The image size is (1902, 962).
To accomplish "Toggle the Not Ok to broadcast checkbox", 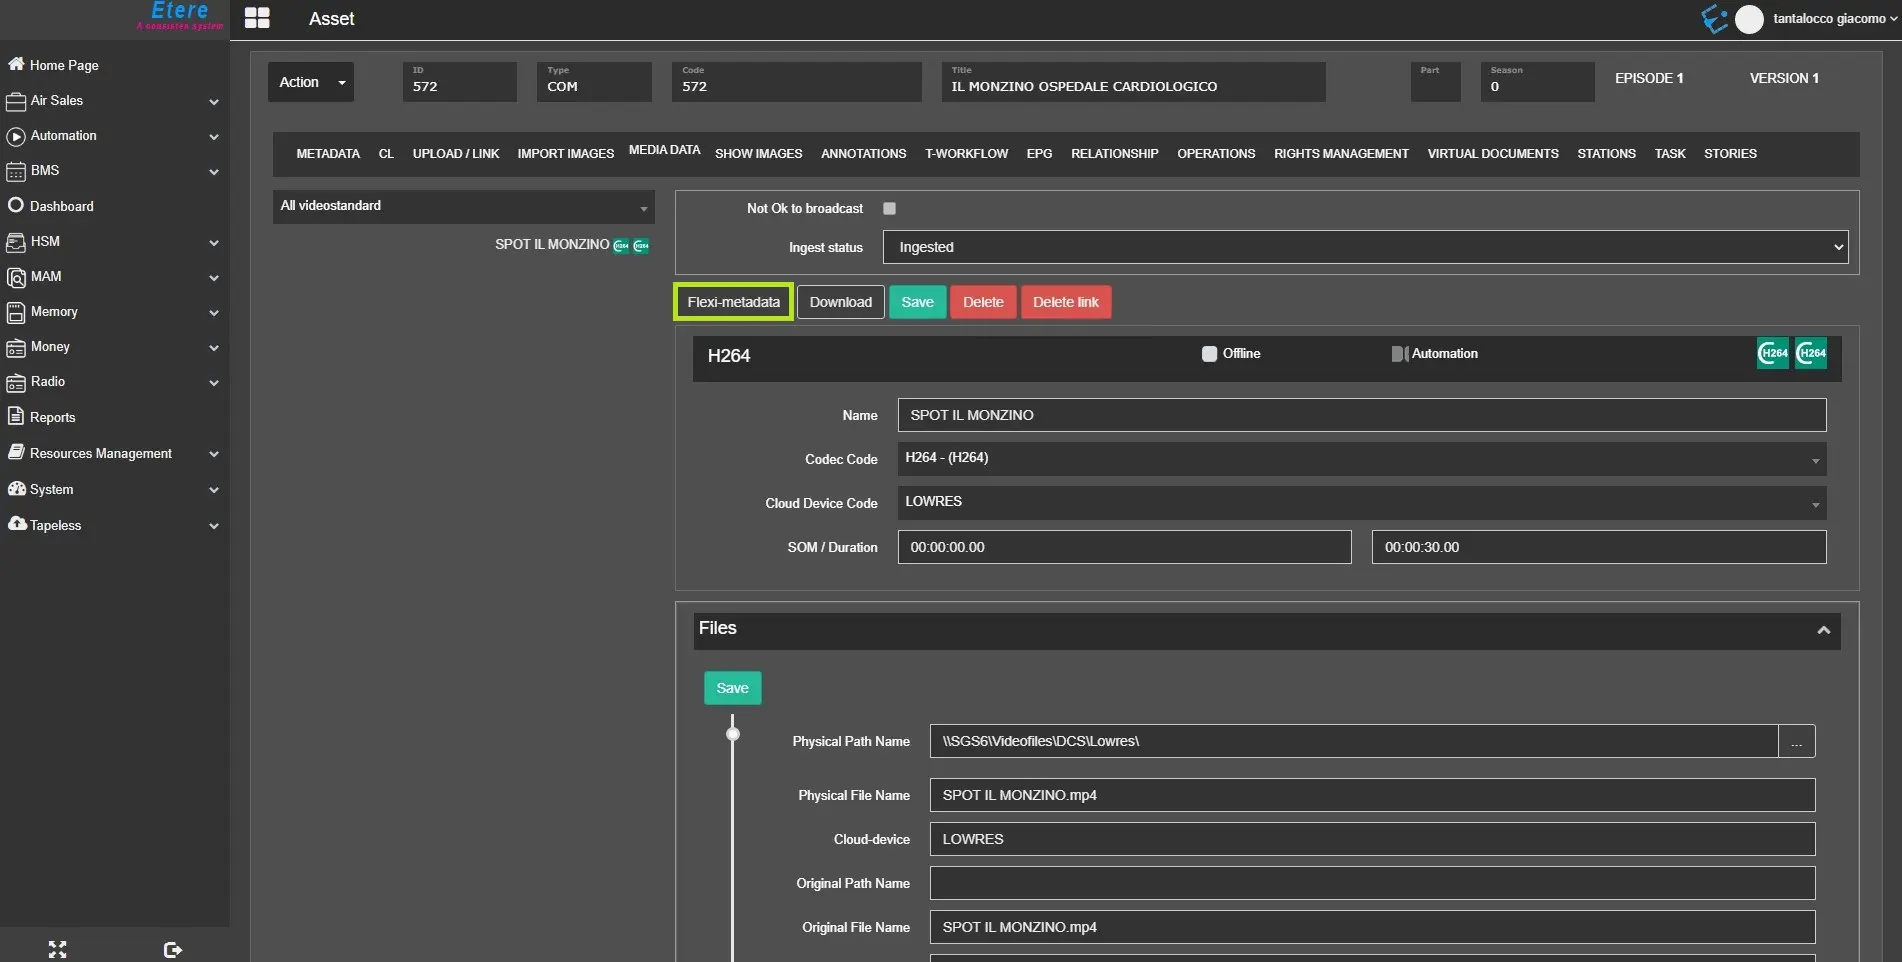I will 889,208.
